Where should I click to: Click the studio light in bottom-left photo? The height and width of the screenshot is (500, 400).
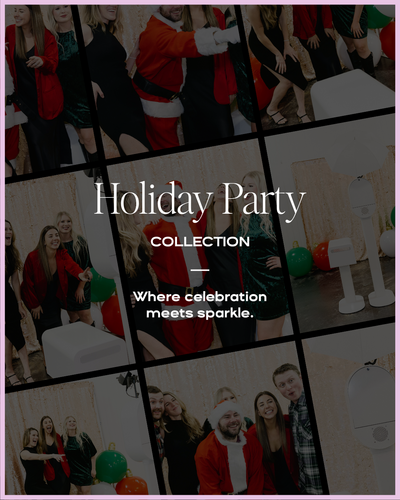128,383
